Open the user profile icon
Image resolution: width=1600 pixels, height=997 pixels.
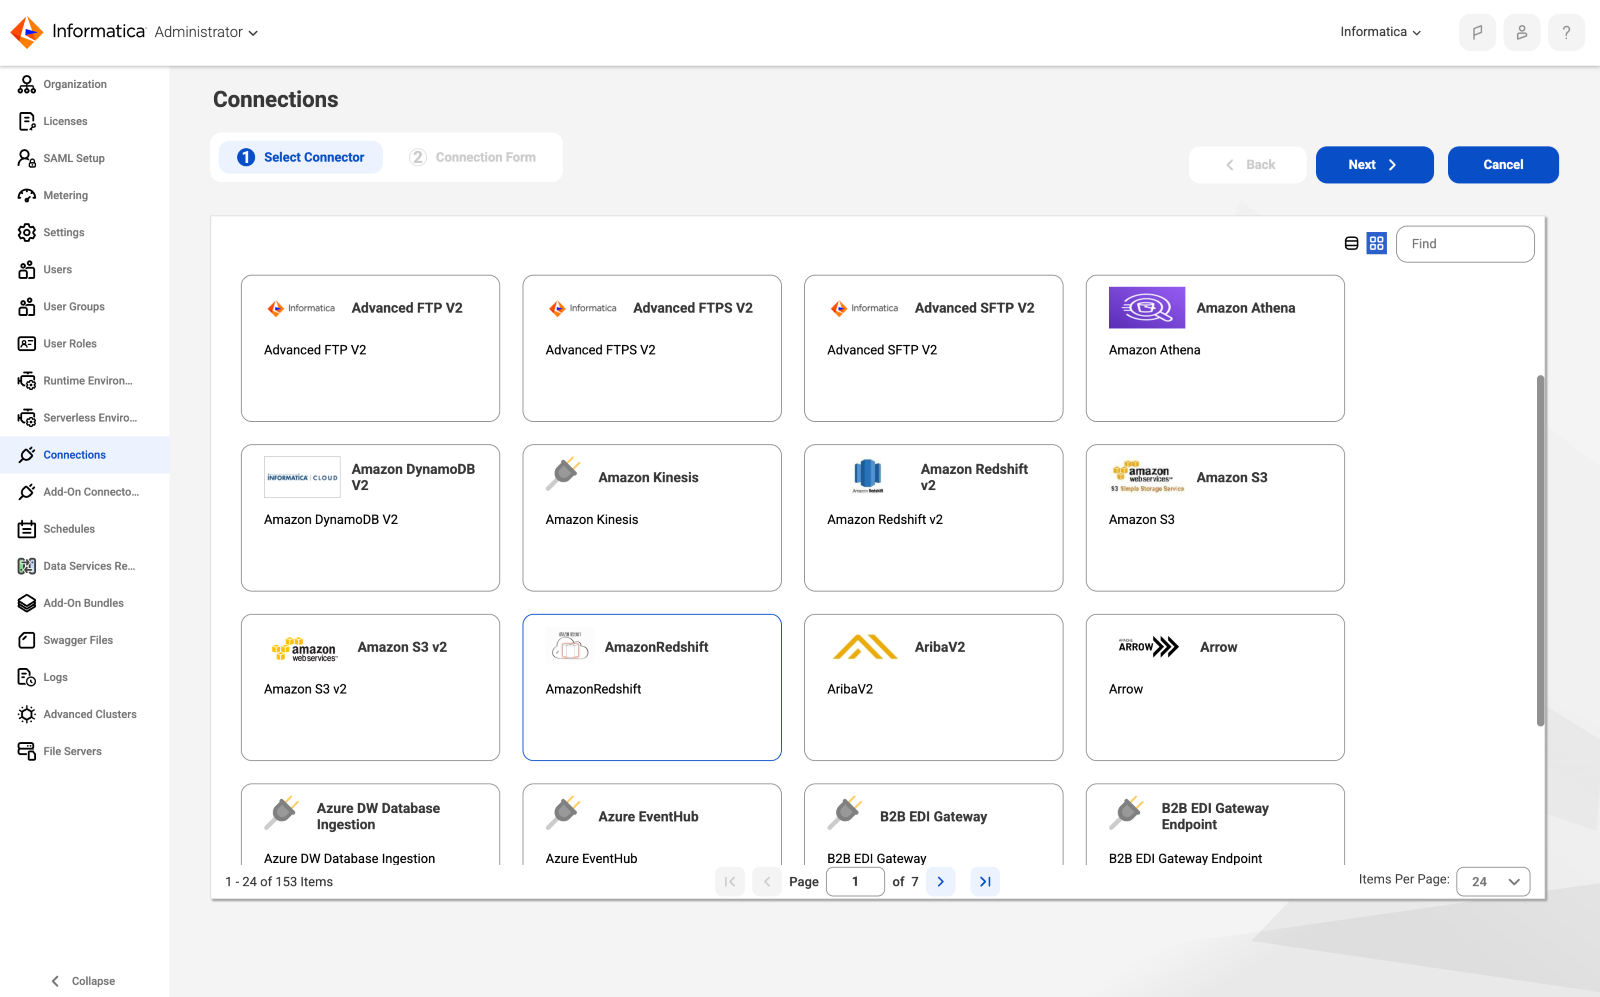pos(1522,32)
